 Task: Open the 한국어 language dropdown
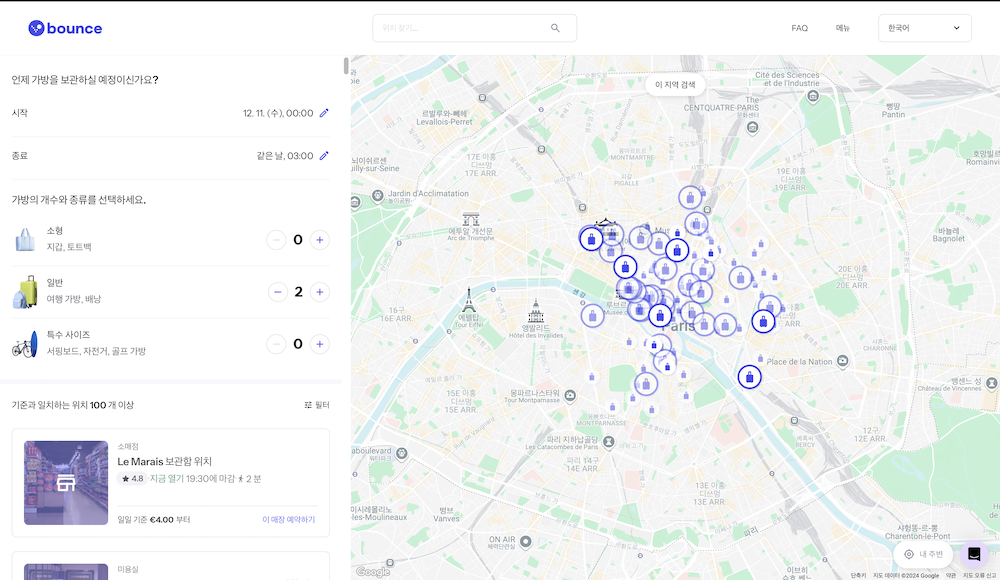point(925,28)
